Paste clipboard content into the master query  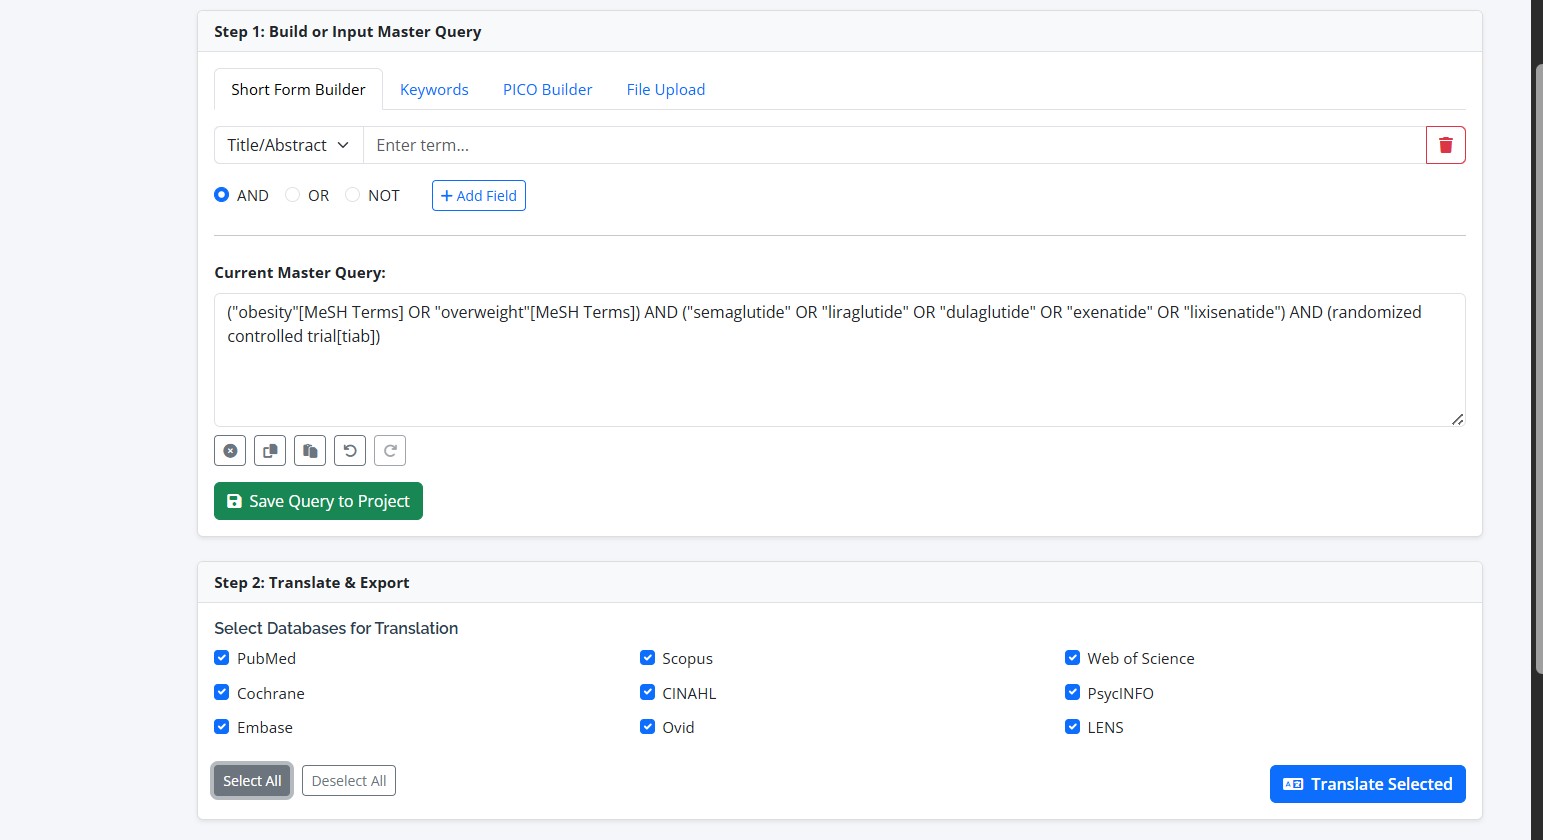[x=310, y=451]
